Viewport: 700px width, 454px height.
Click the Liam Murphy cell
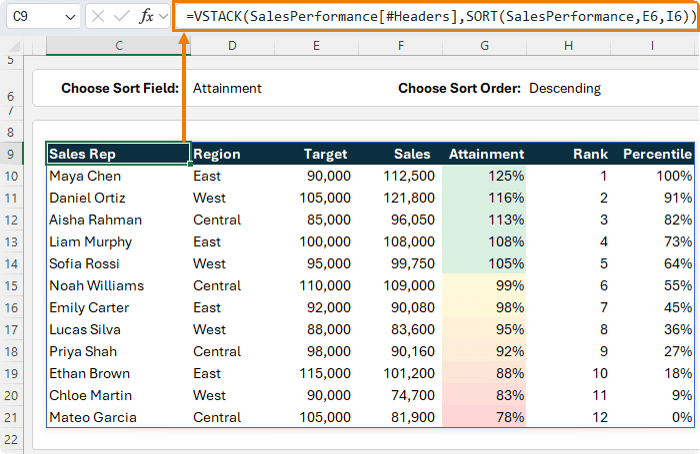pyautogui.click(x=118, y=242)
